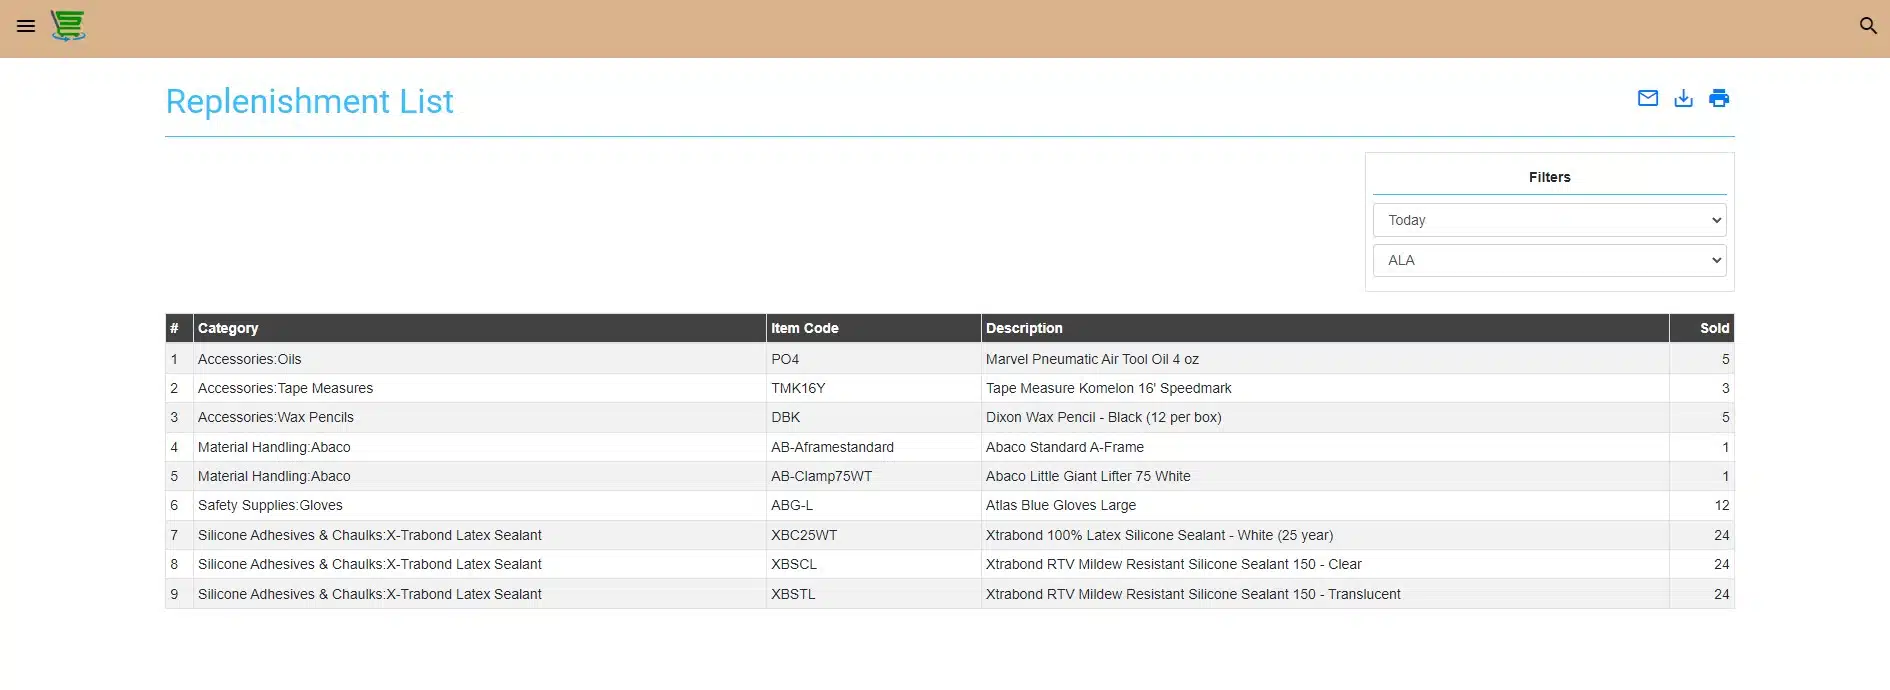Click item code AB-Aframestandard
1890x690 pixels.
(832, 447)
